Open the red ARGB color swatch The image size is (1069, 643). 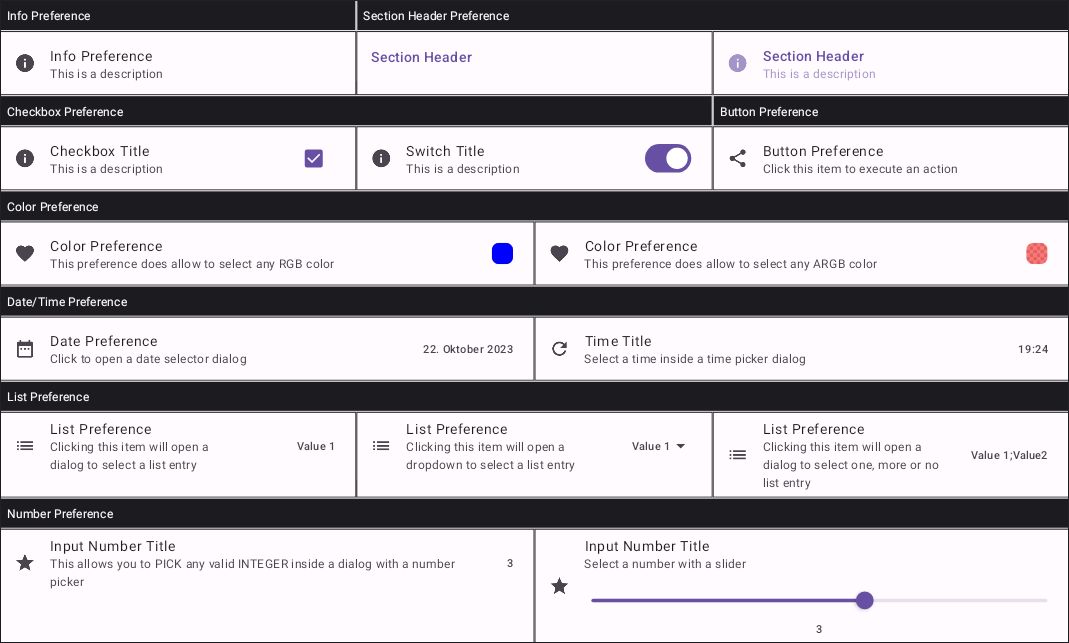1037,254
